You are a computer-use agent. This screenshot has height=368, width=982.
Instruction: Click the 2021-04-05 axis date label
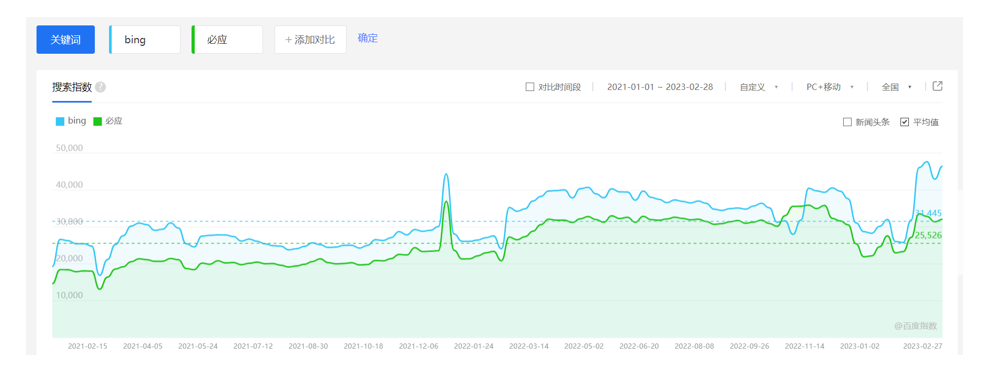tap(143, 345)
